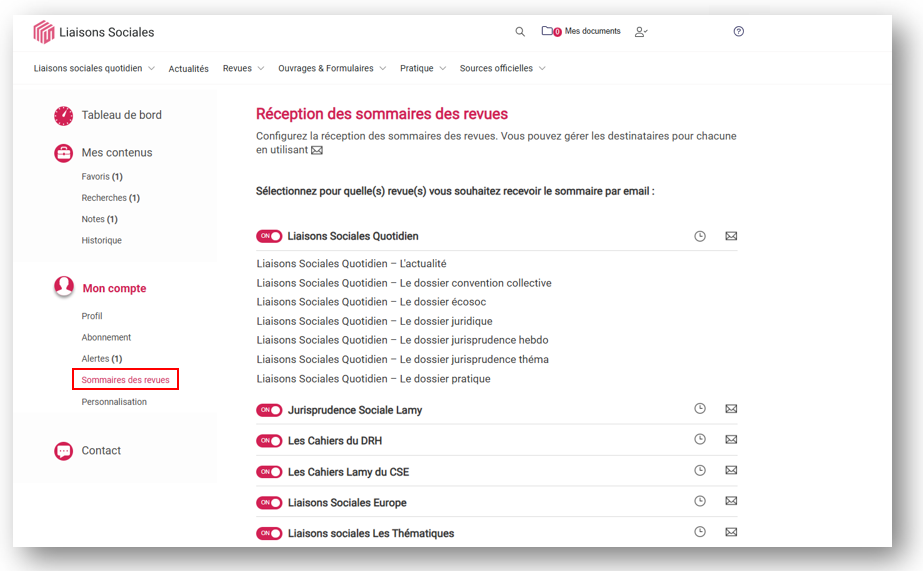Click the Mes contenus briefcase icon
This screenshot has width=923, height=571.
(x=64, y=153)
